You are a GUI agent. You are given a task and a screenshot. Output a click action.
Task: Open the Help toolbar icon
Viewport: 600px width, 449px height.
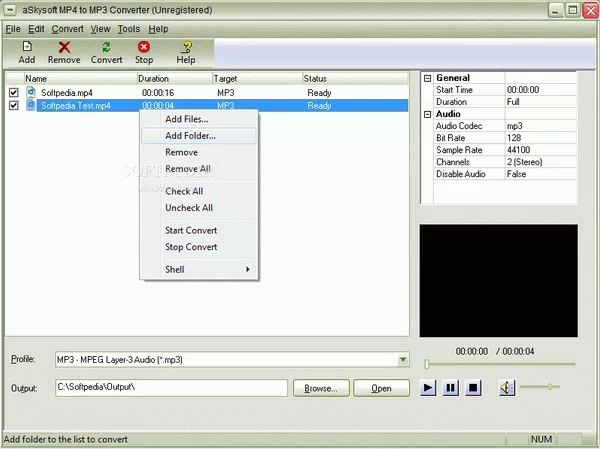click(186, 47)
